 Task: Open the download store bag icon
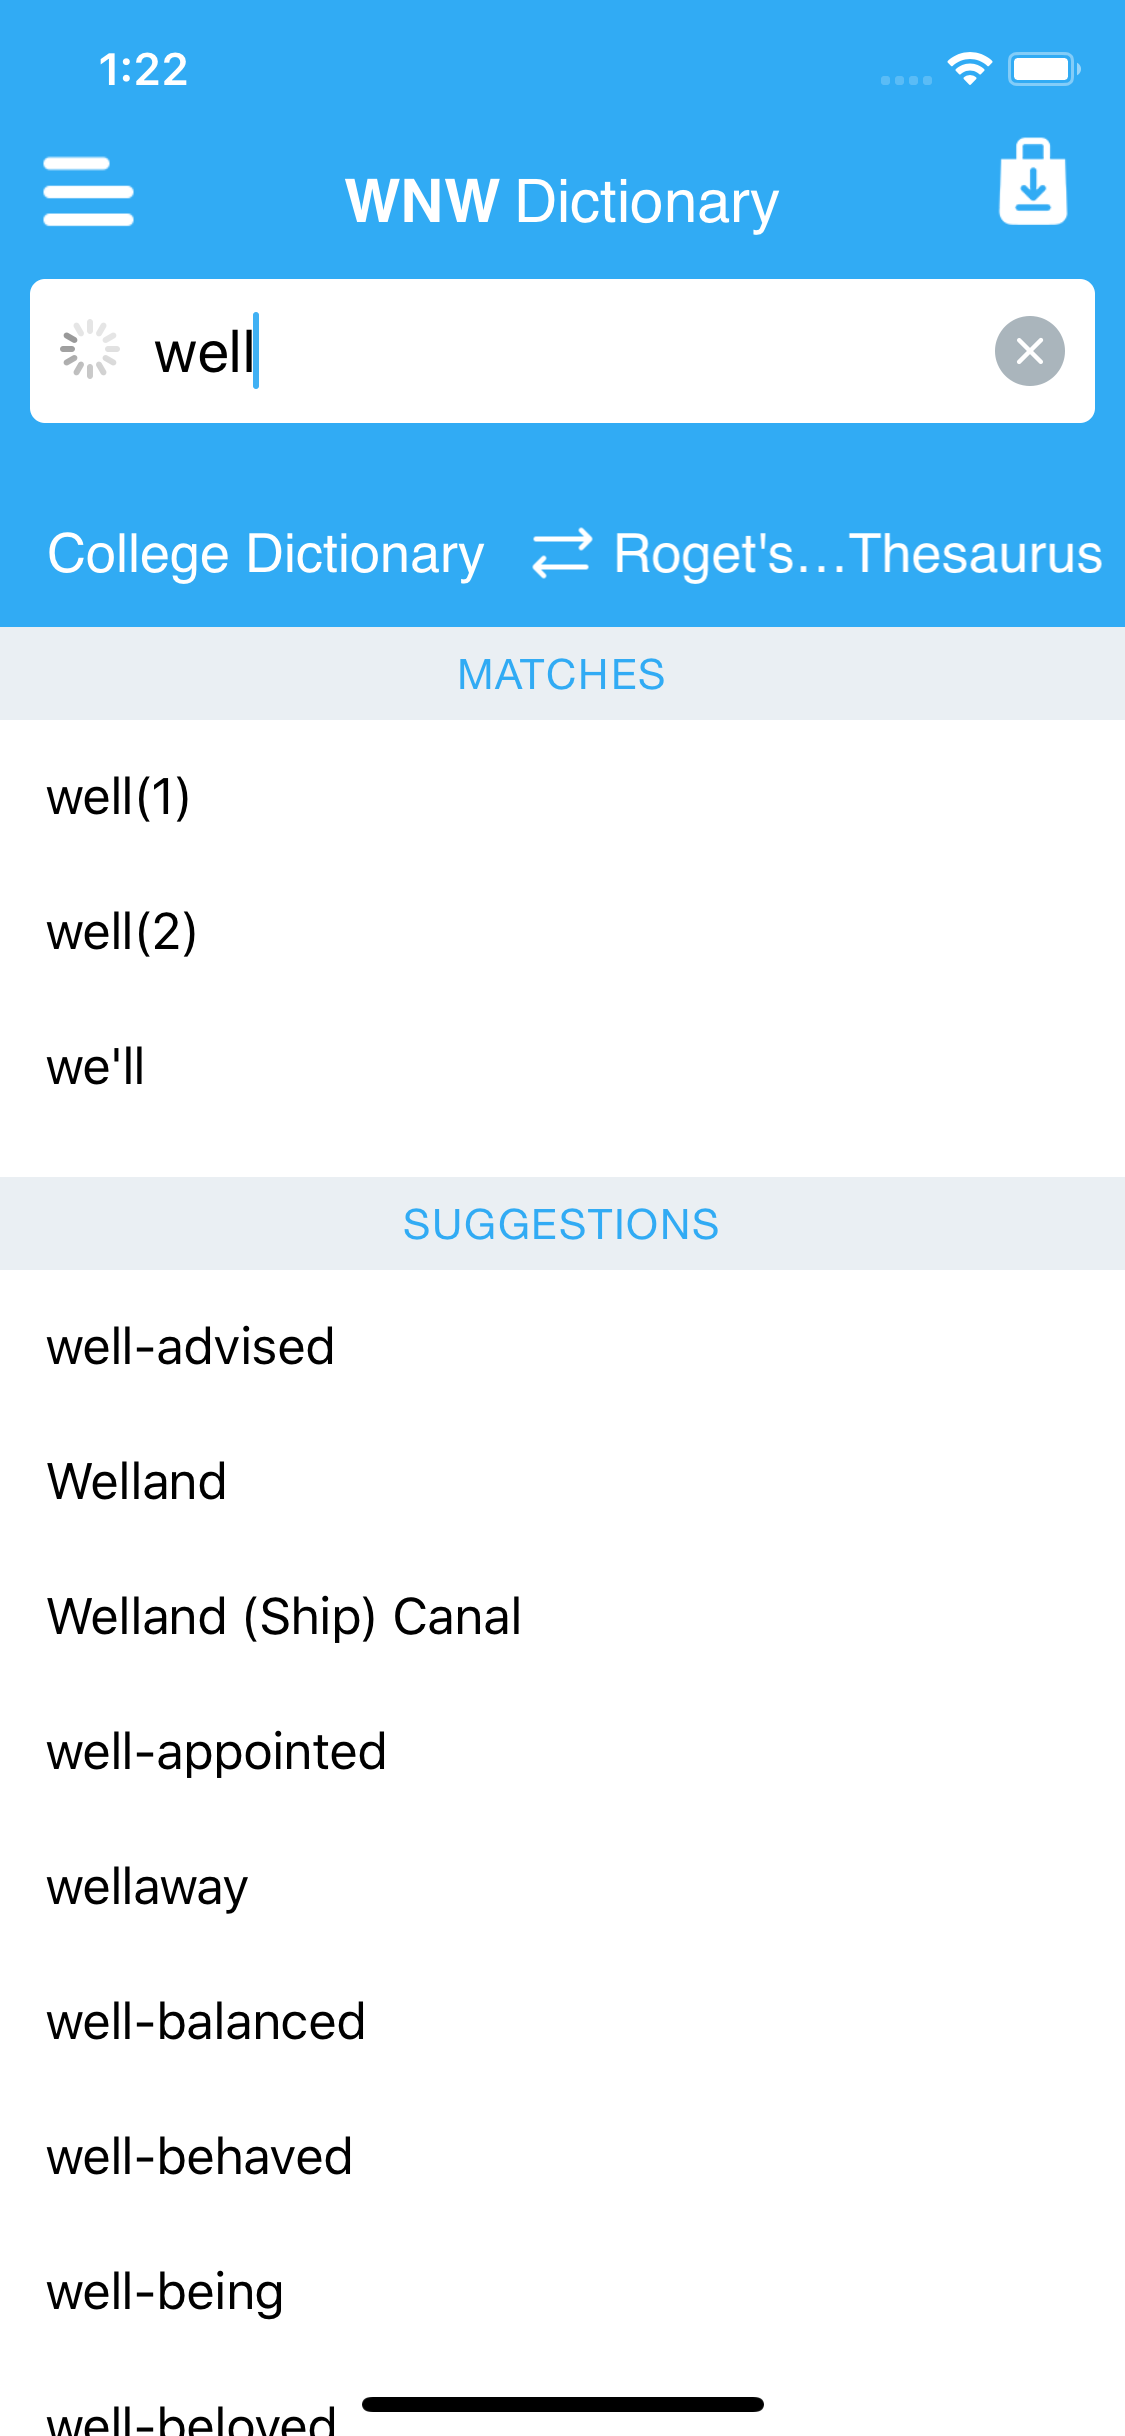(1033, 182)
